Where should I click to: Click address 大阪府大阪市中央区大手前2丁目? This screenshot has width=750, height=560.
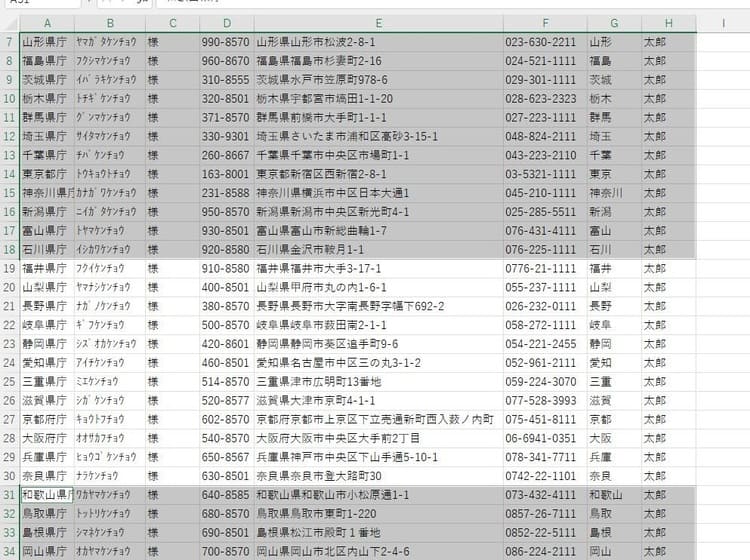tap(378, 439)
